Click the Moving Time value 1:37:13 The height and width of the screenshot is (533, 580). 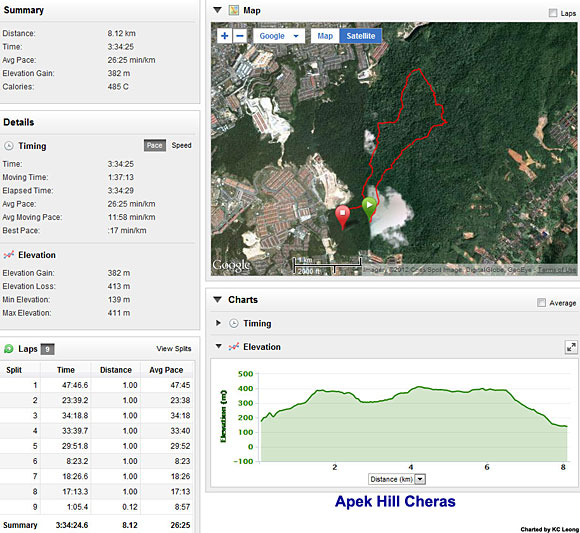[x=121, y=178]
